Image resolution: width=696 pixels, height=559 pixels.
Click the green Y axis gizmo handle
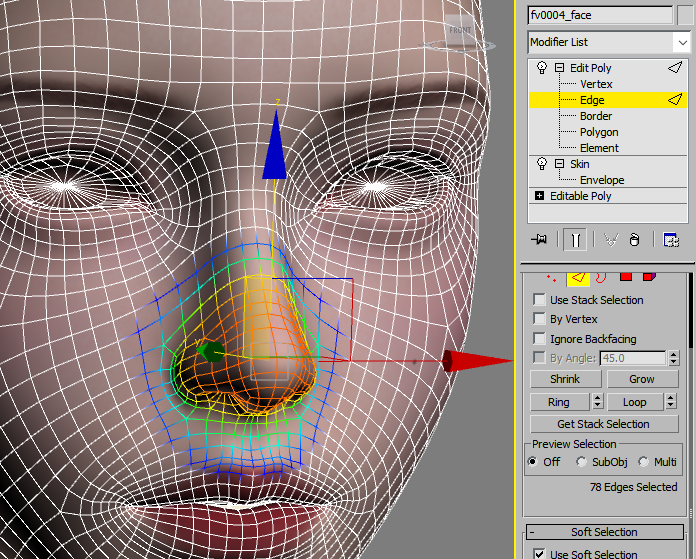(x=211, y=351)
